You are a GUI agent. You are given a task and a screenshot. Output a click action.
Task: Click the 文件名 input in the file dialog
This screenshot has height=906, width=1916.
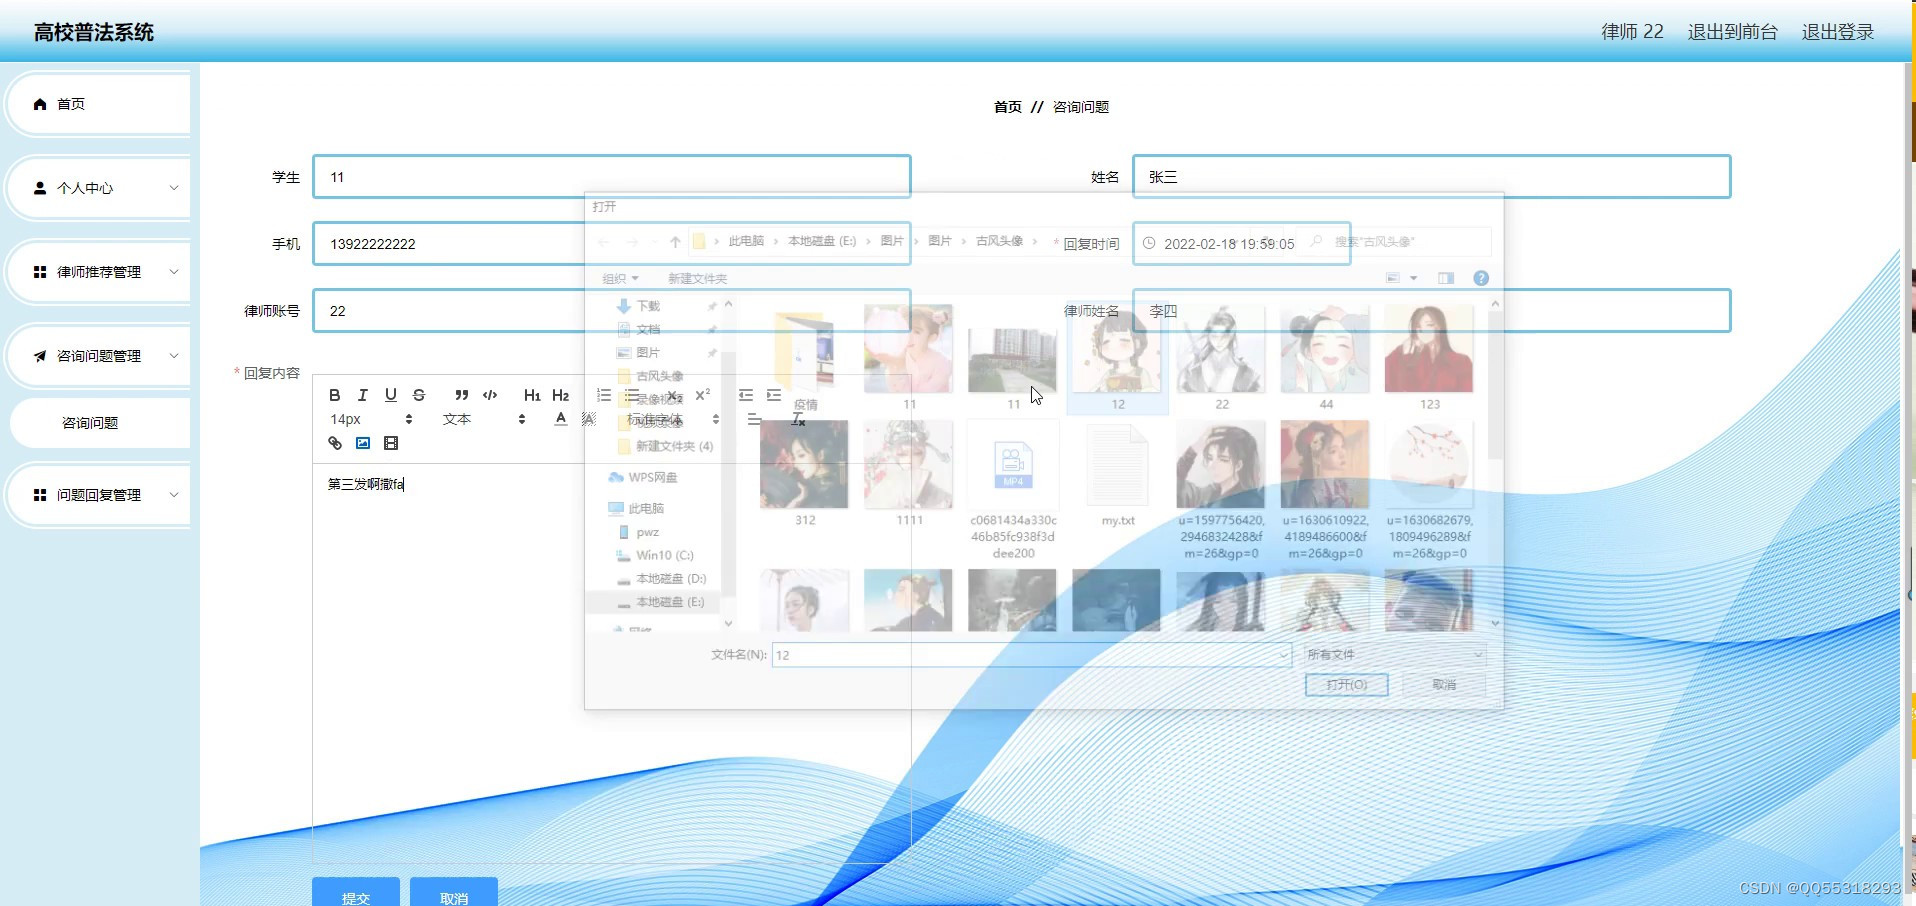tap(1031, 655)
